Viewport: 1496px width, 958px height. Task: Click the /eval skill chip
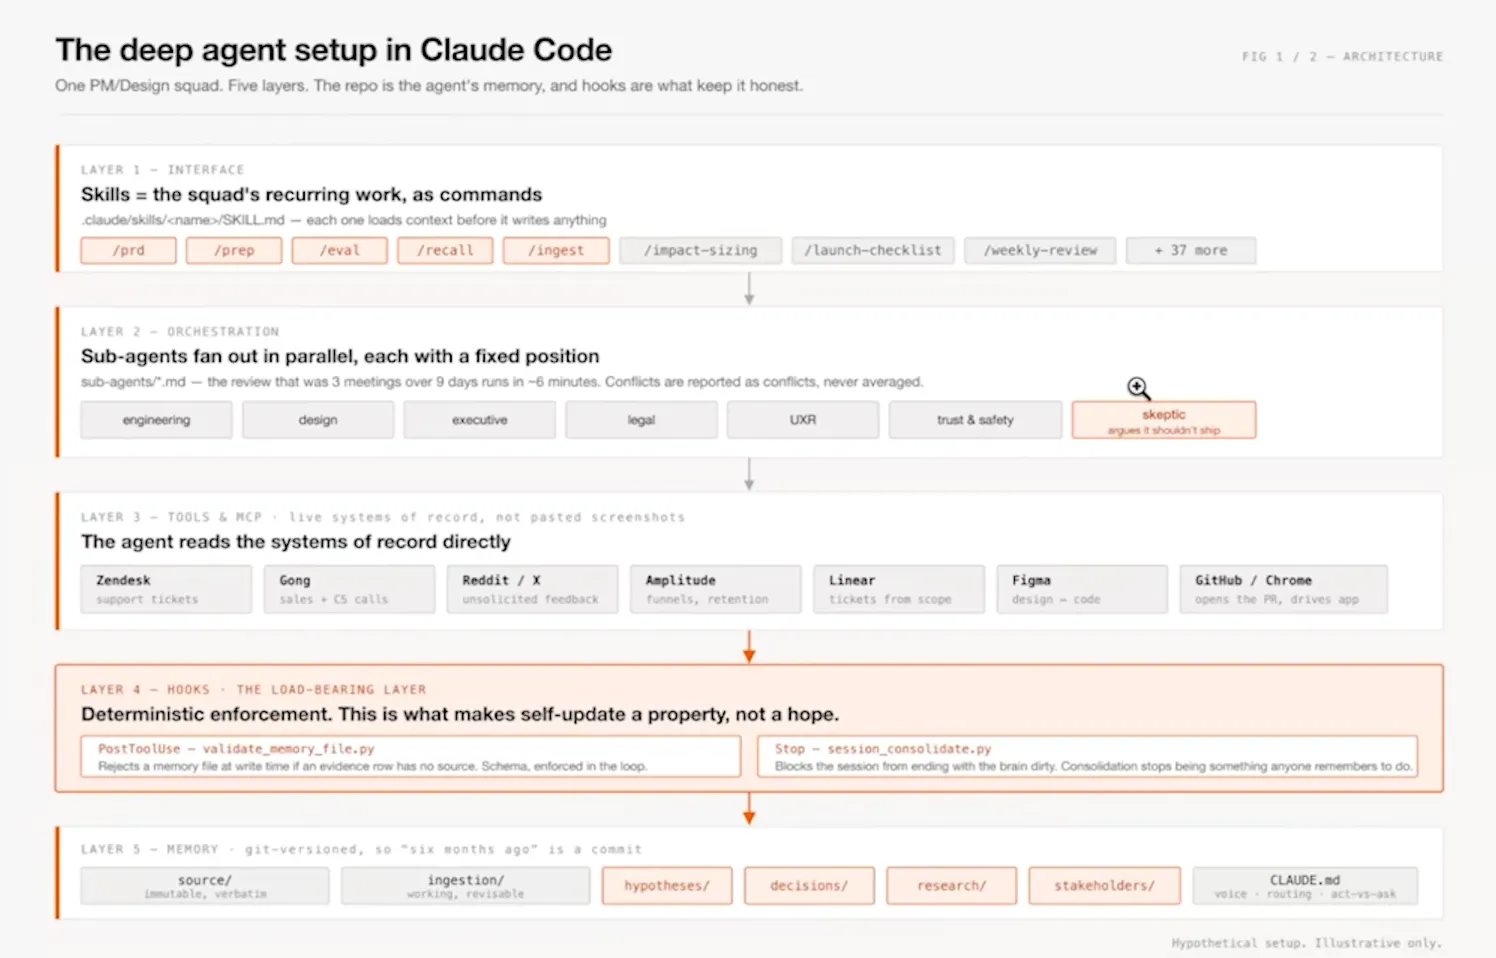[x=339, y=250]
